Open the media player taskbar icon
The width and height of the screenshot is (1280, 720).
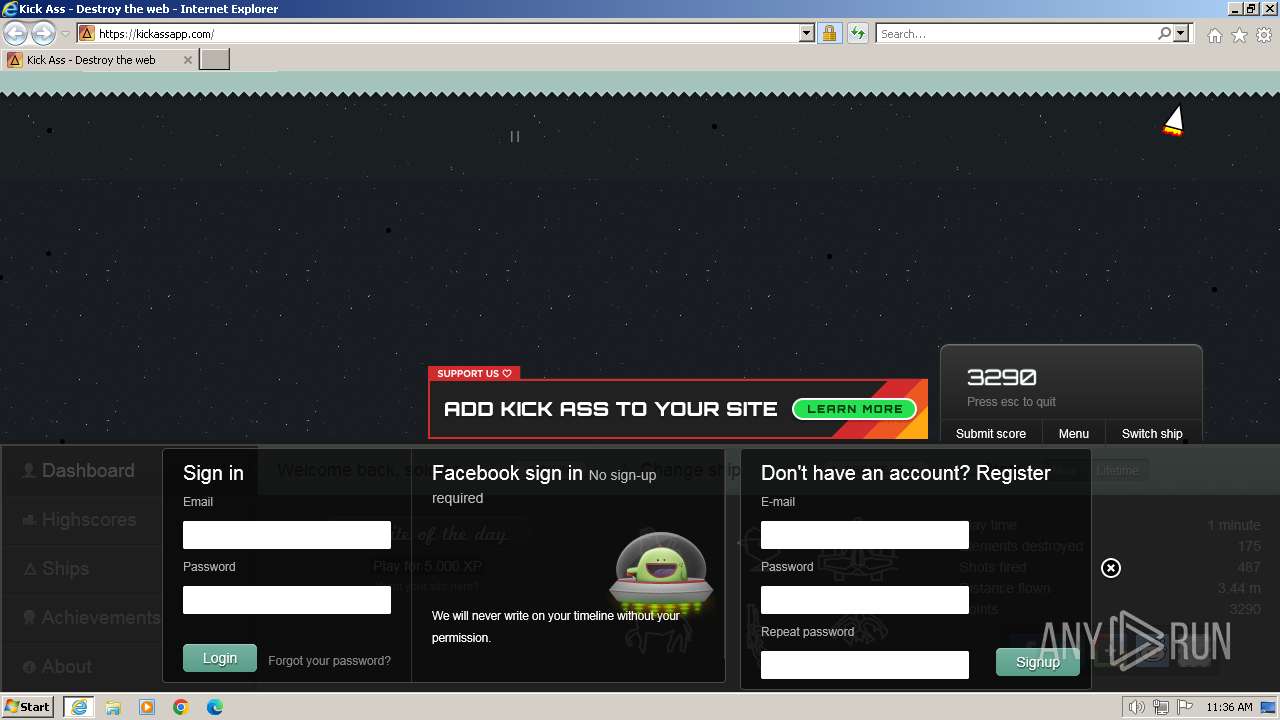coord(147,707)
